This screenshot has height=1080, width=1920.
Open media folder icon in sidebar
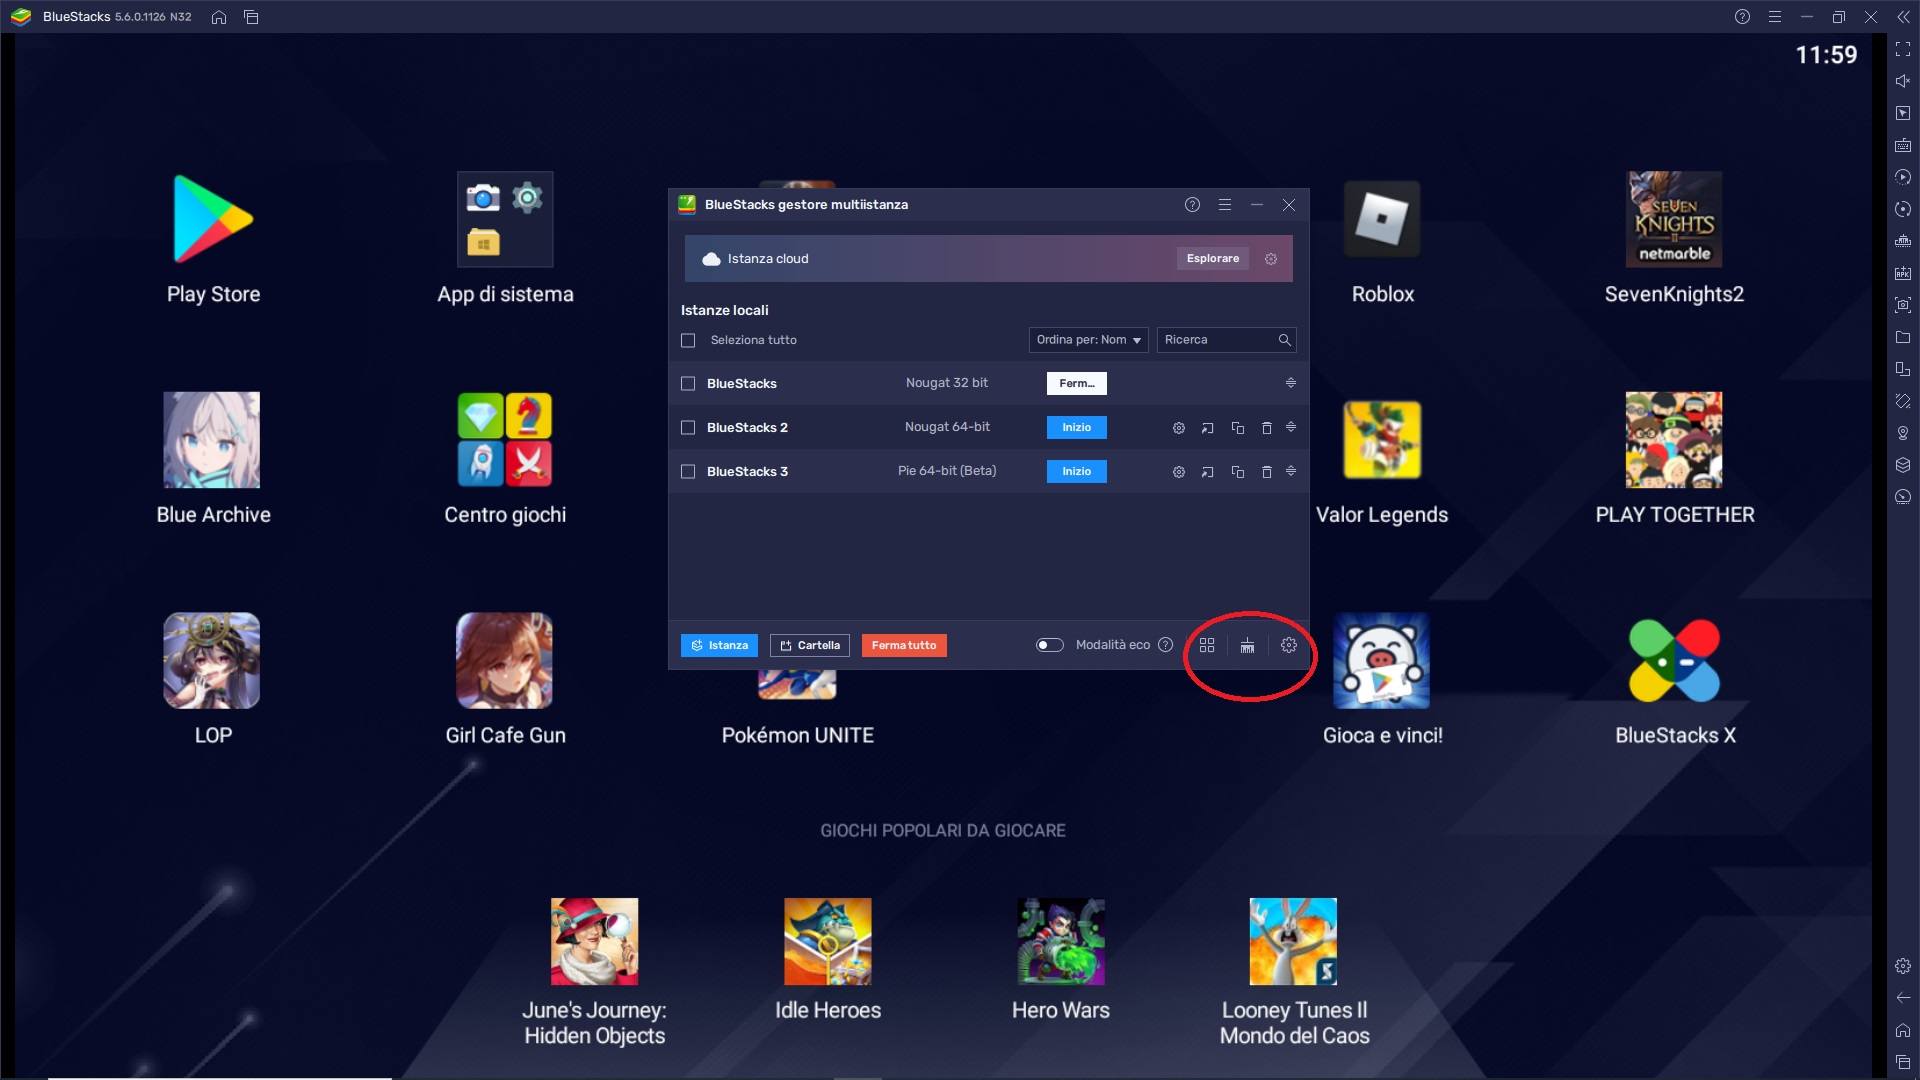pos(1903,337)
